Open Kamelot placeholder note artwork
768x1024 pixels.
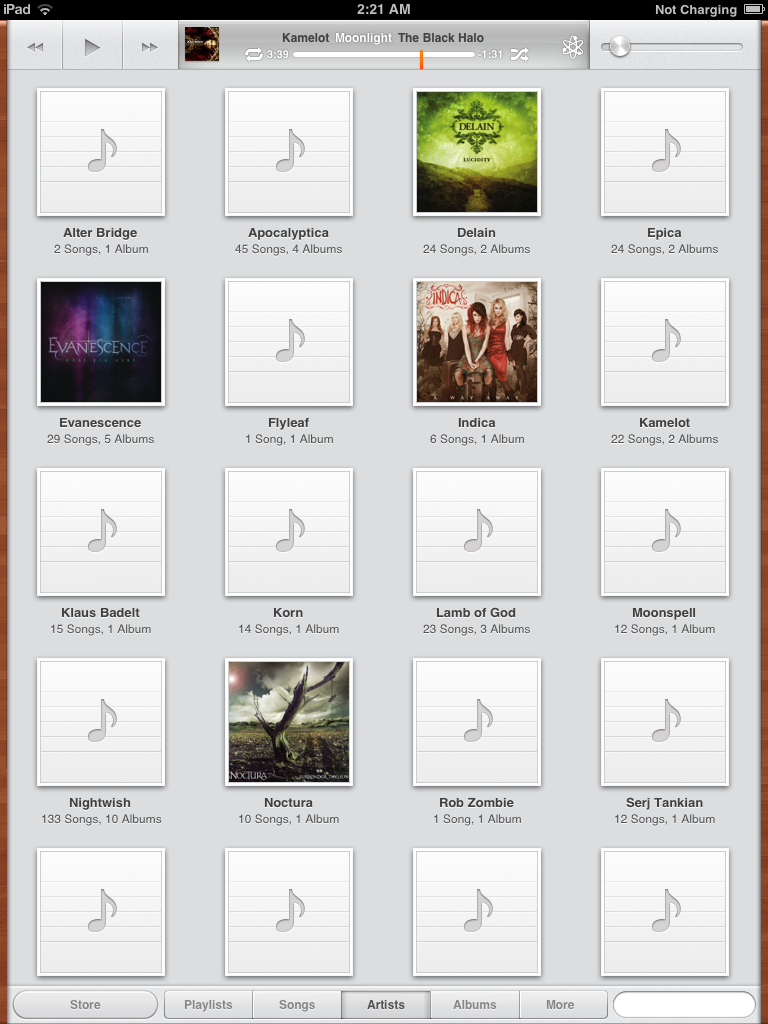665,342
